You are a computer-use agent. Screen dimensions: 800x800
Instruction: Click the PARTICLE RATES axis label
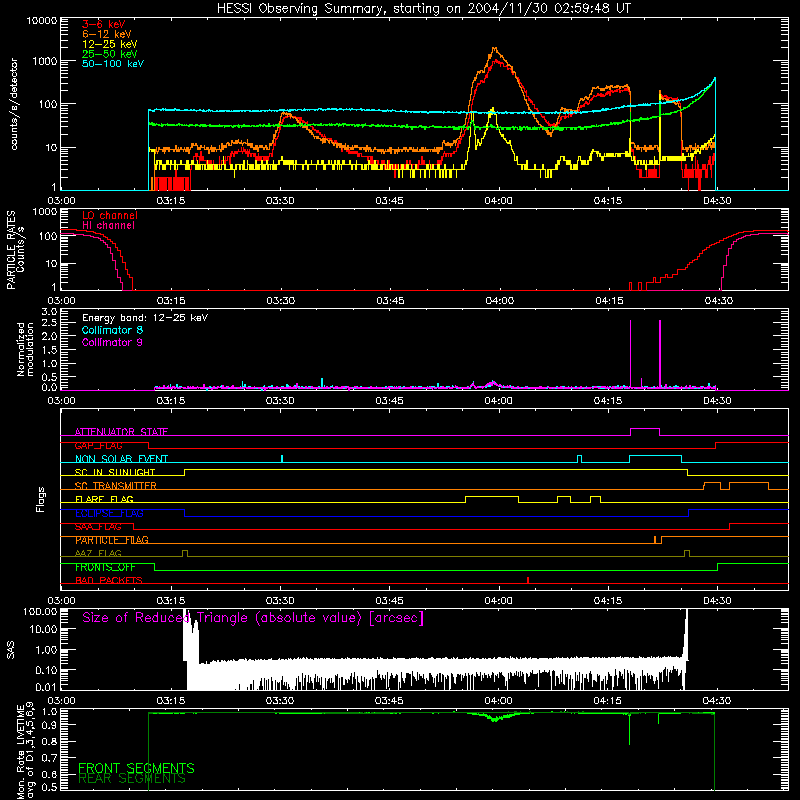[x=16, y=250]
